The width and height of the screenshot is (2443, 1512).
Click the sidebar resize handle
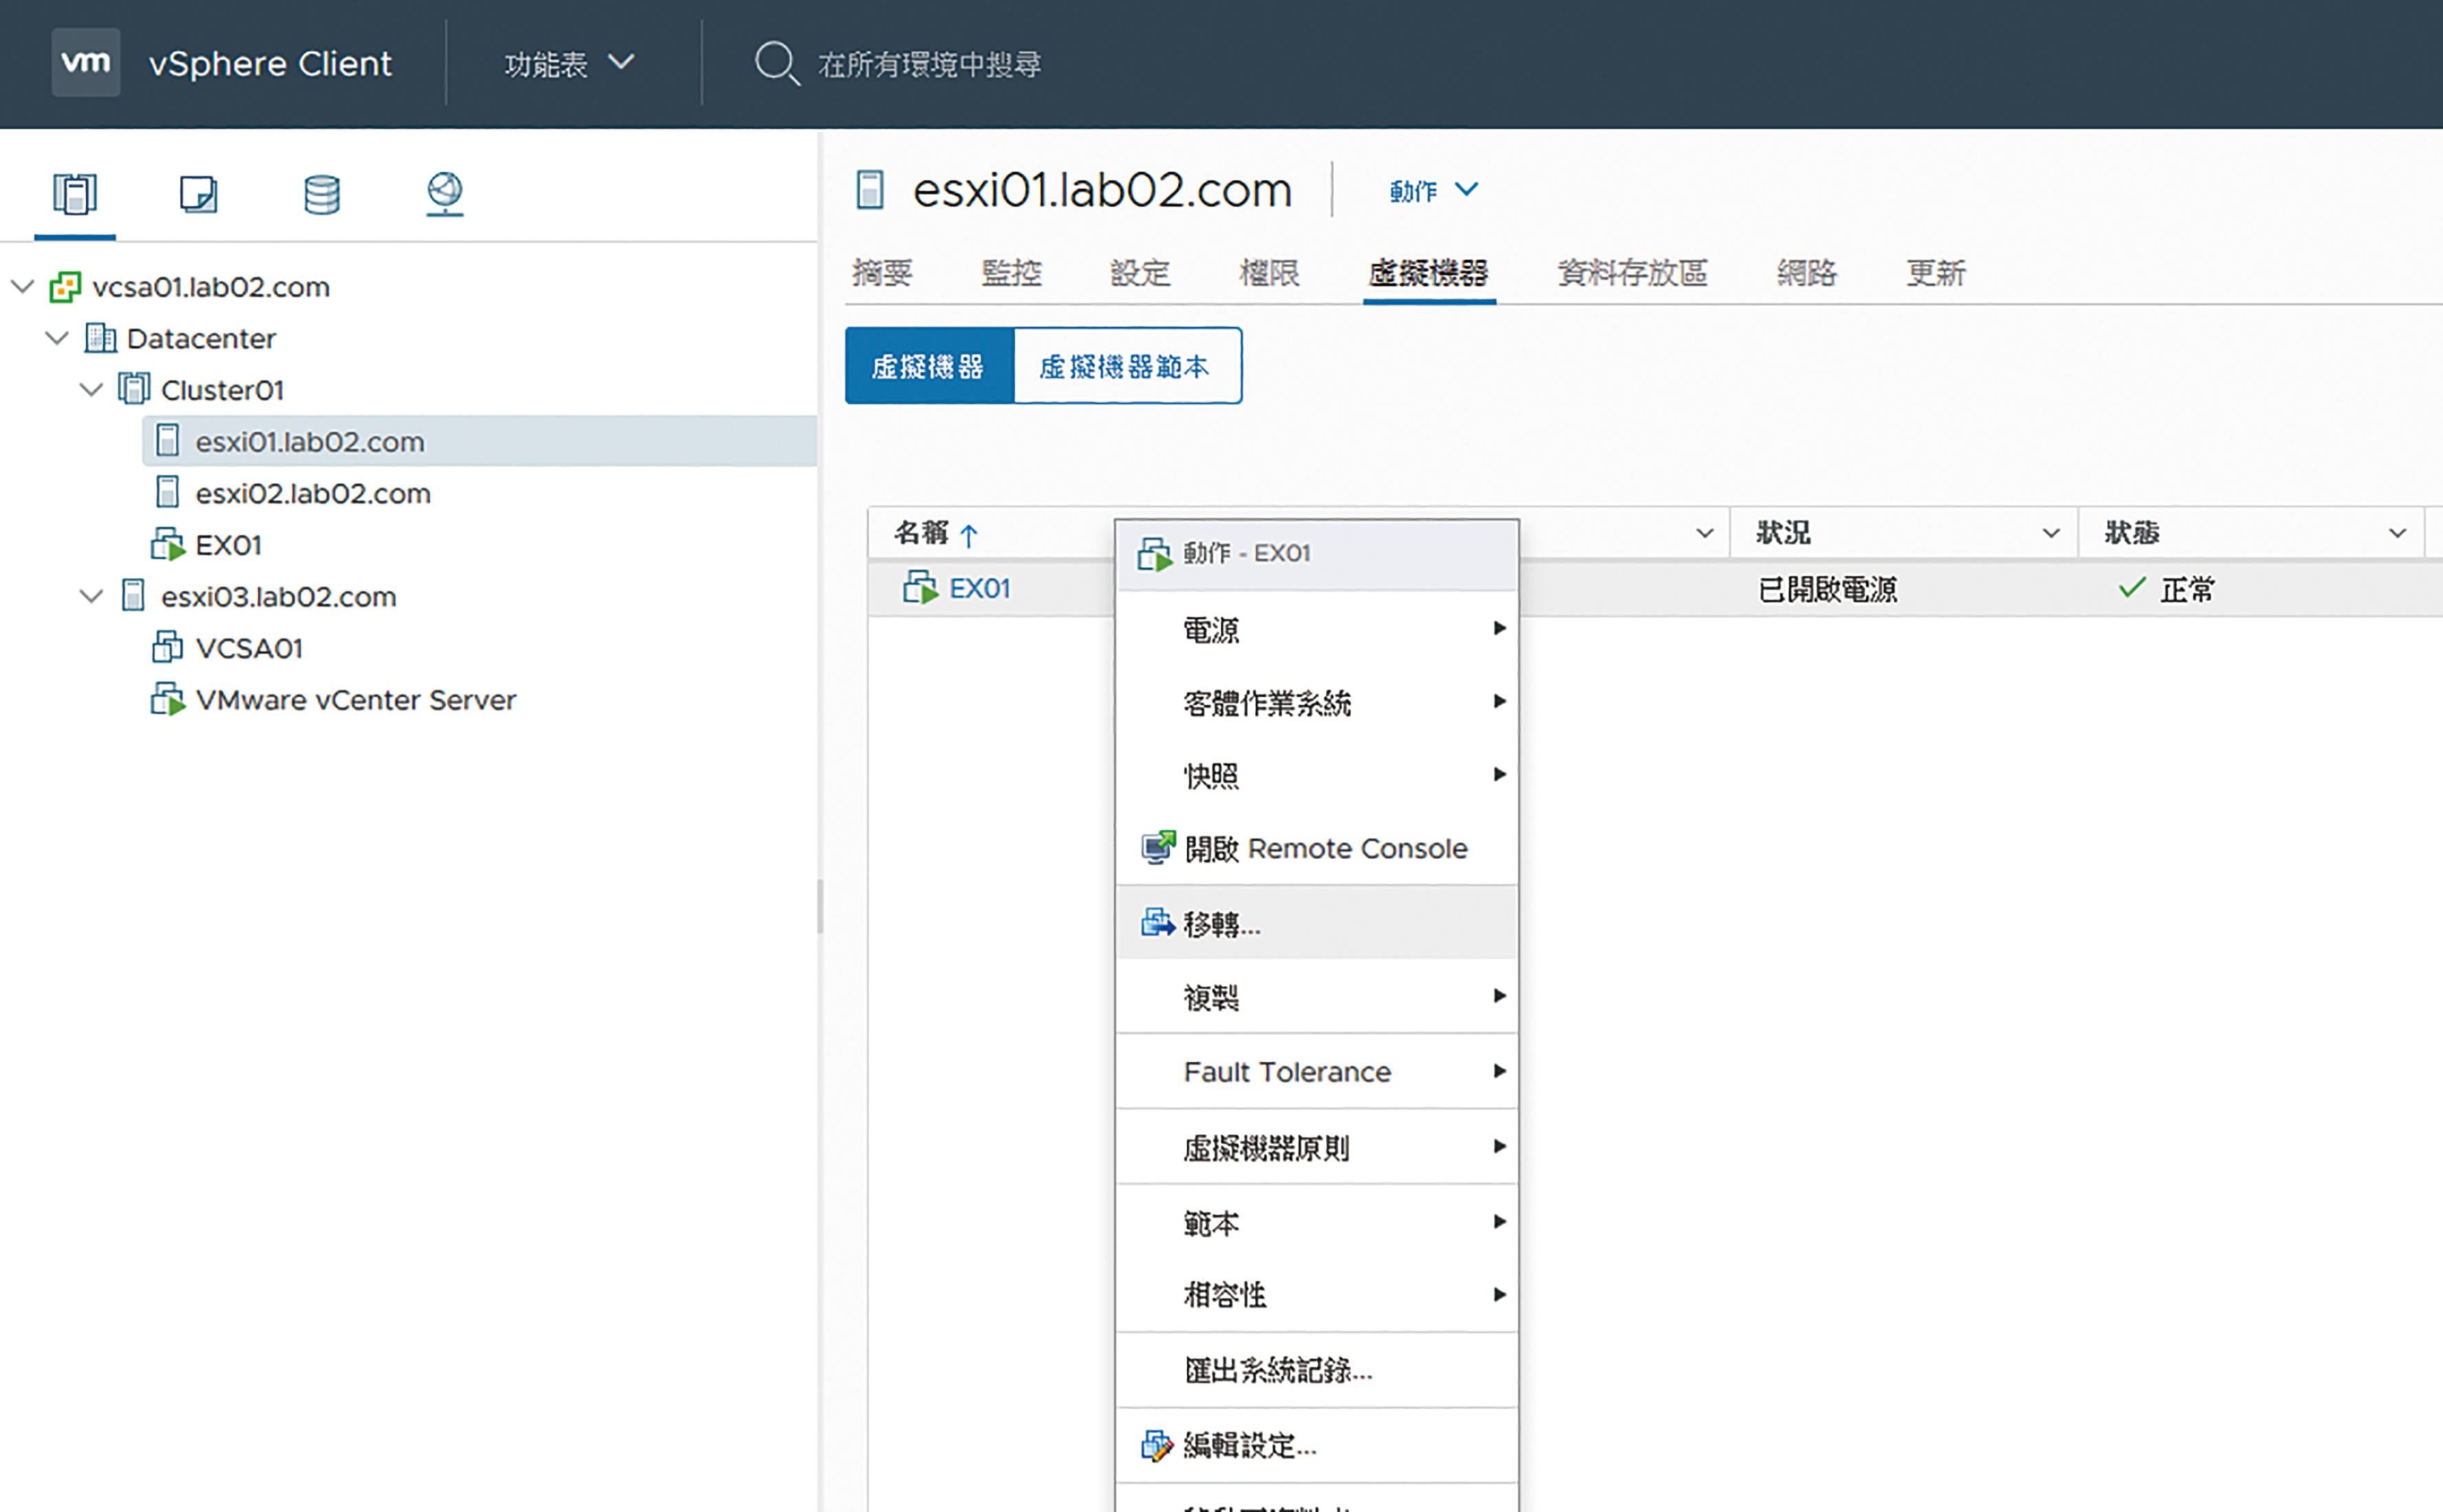coord(820,906)
